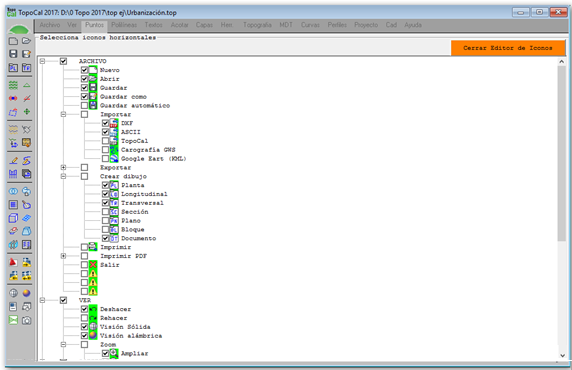Click the Save floppy disk icon in left toolbar
Screen dimensions: 572x370
click(x=13, y=54)
